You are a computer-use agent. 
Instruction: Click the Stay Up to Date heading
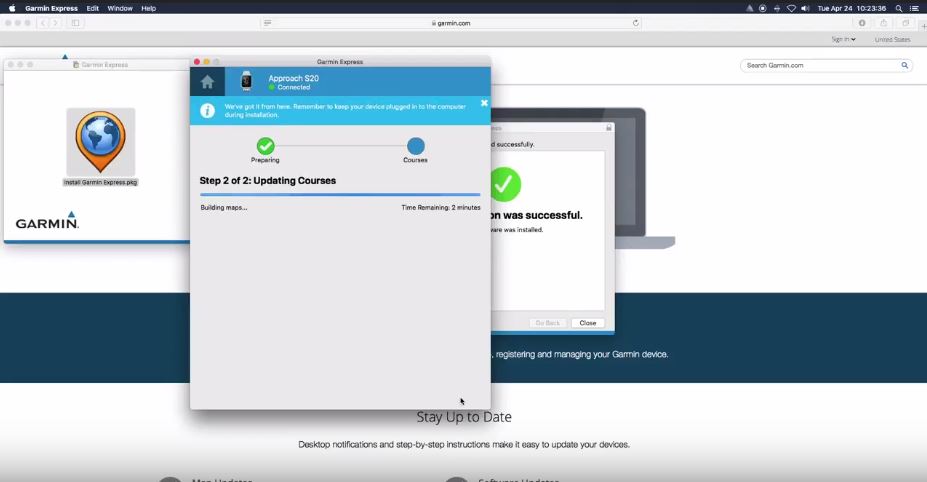(464, 417)
